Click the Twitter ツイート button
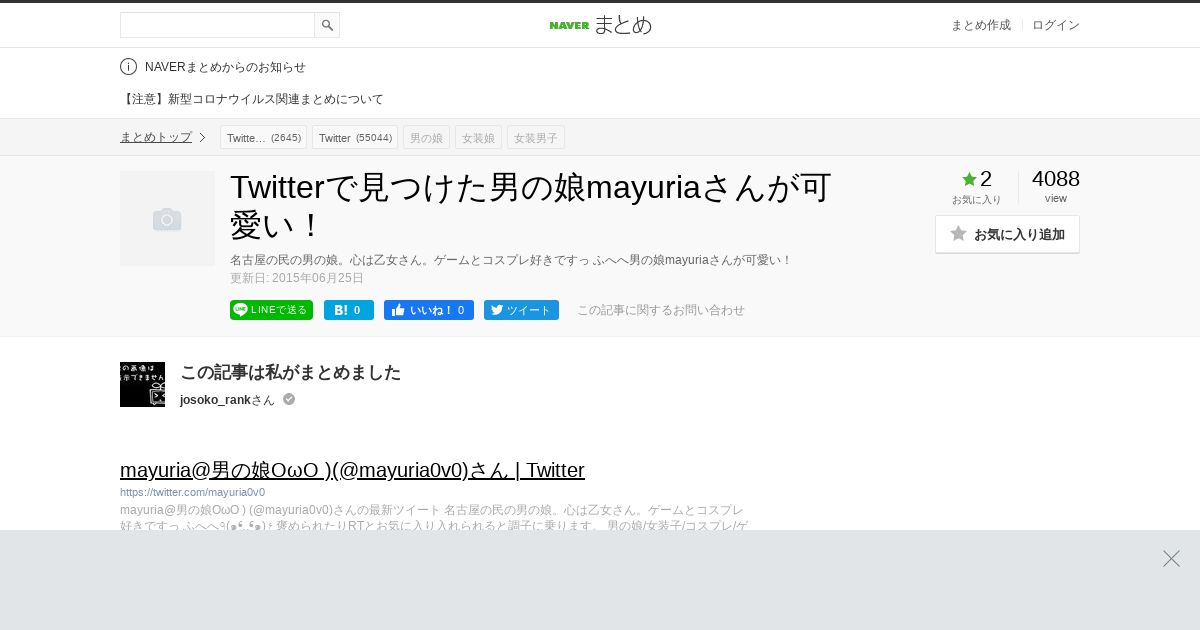1200x630 pixels. click(x=521, y=310)
